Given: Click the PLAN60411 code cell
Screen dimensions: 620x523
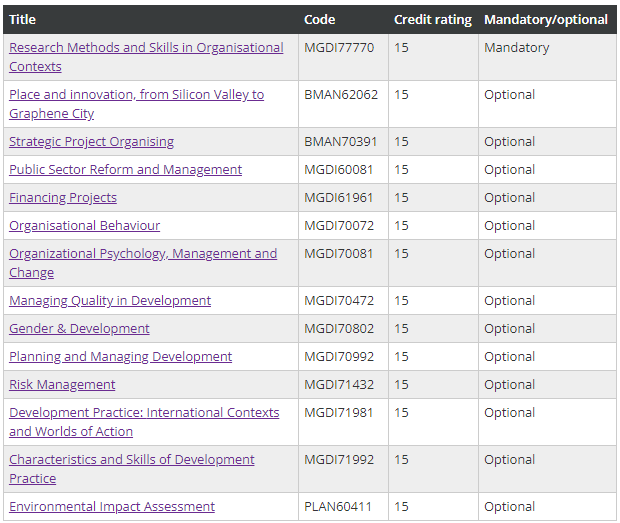Looking at the screenshot, I should click(338, 507).
